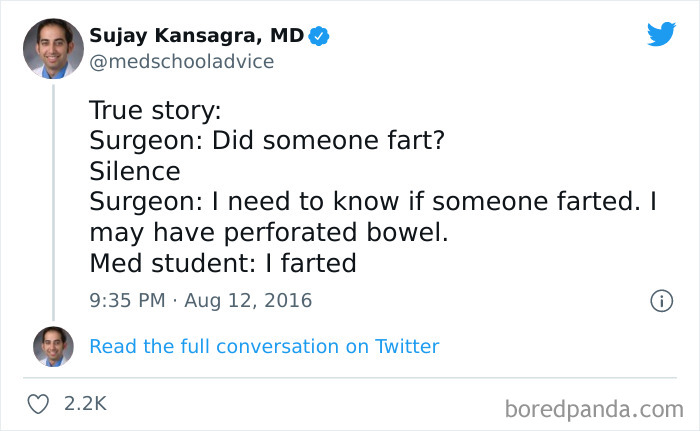Open the tweet info circle icon
This screenshot has height=431, width=700.
(660, 300)
